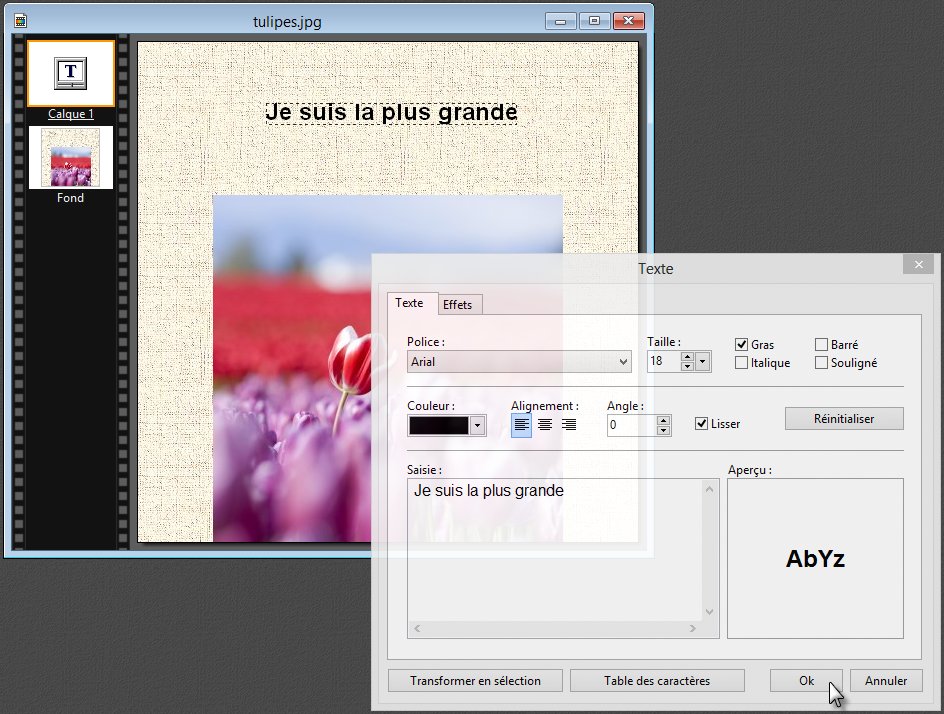This screenshot has width=944, height=714.
Task: Click the Réinitialiser button
Action: (x=843, y=419)
